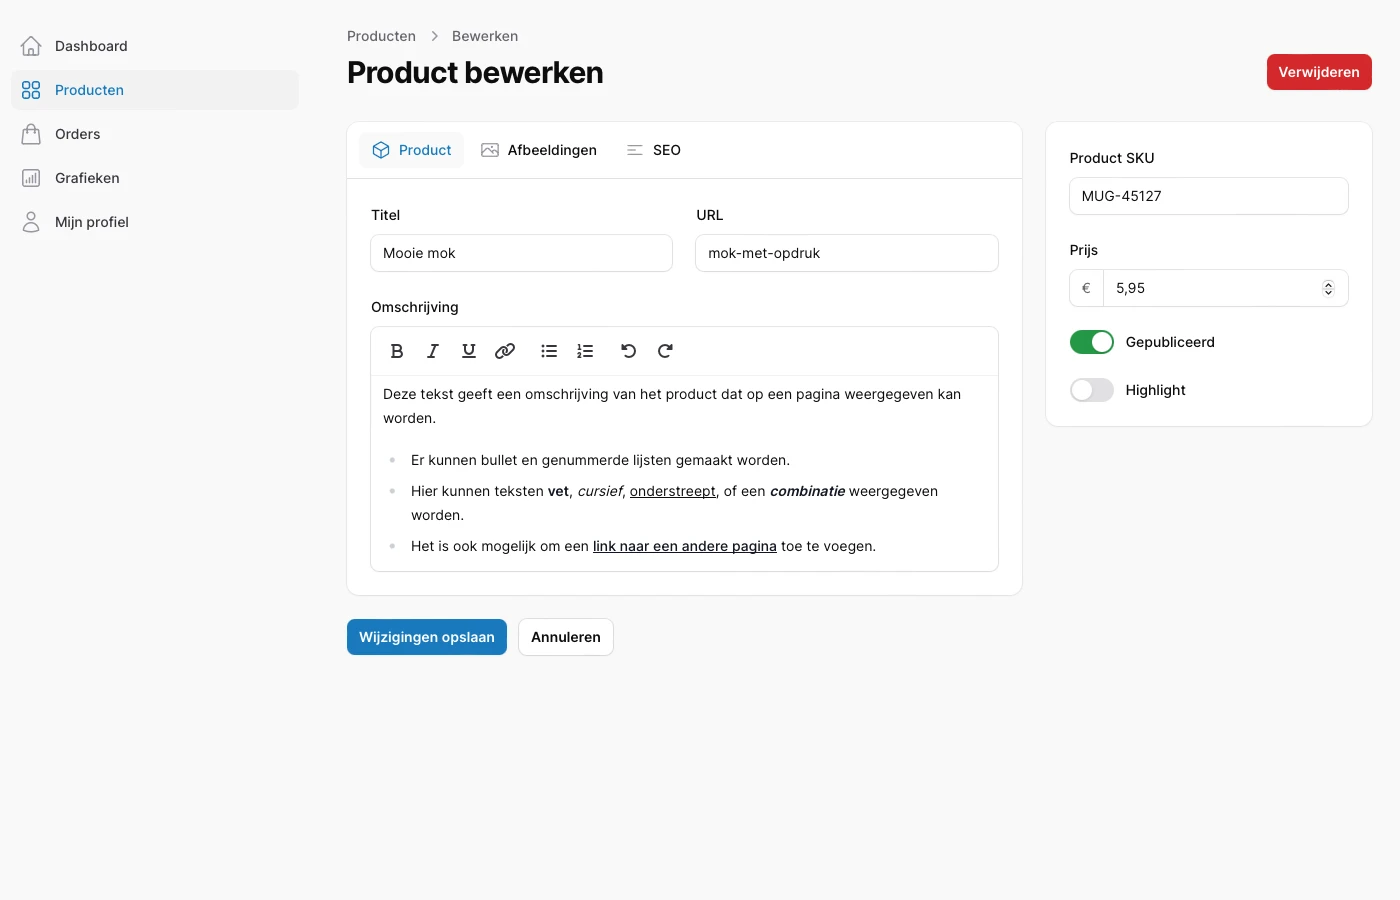Screen dimensions: 1400x900
Task: Follow the 'link naar een andere pagina' link
Action: [684, 546]
